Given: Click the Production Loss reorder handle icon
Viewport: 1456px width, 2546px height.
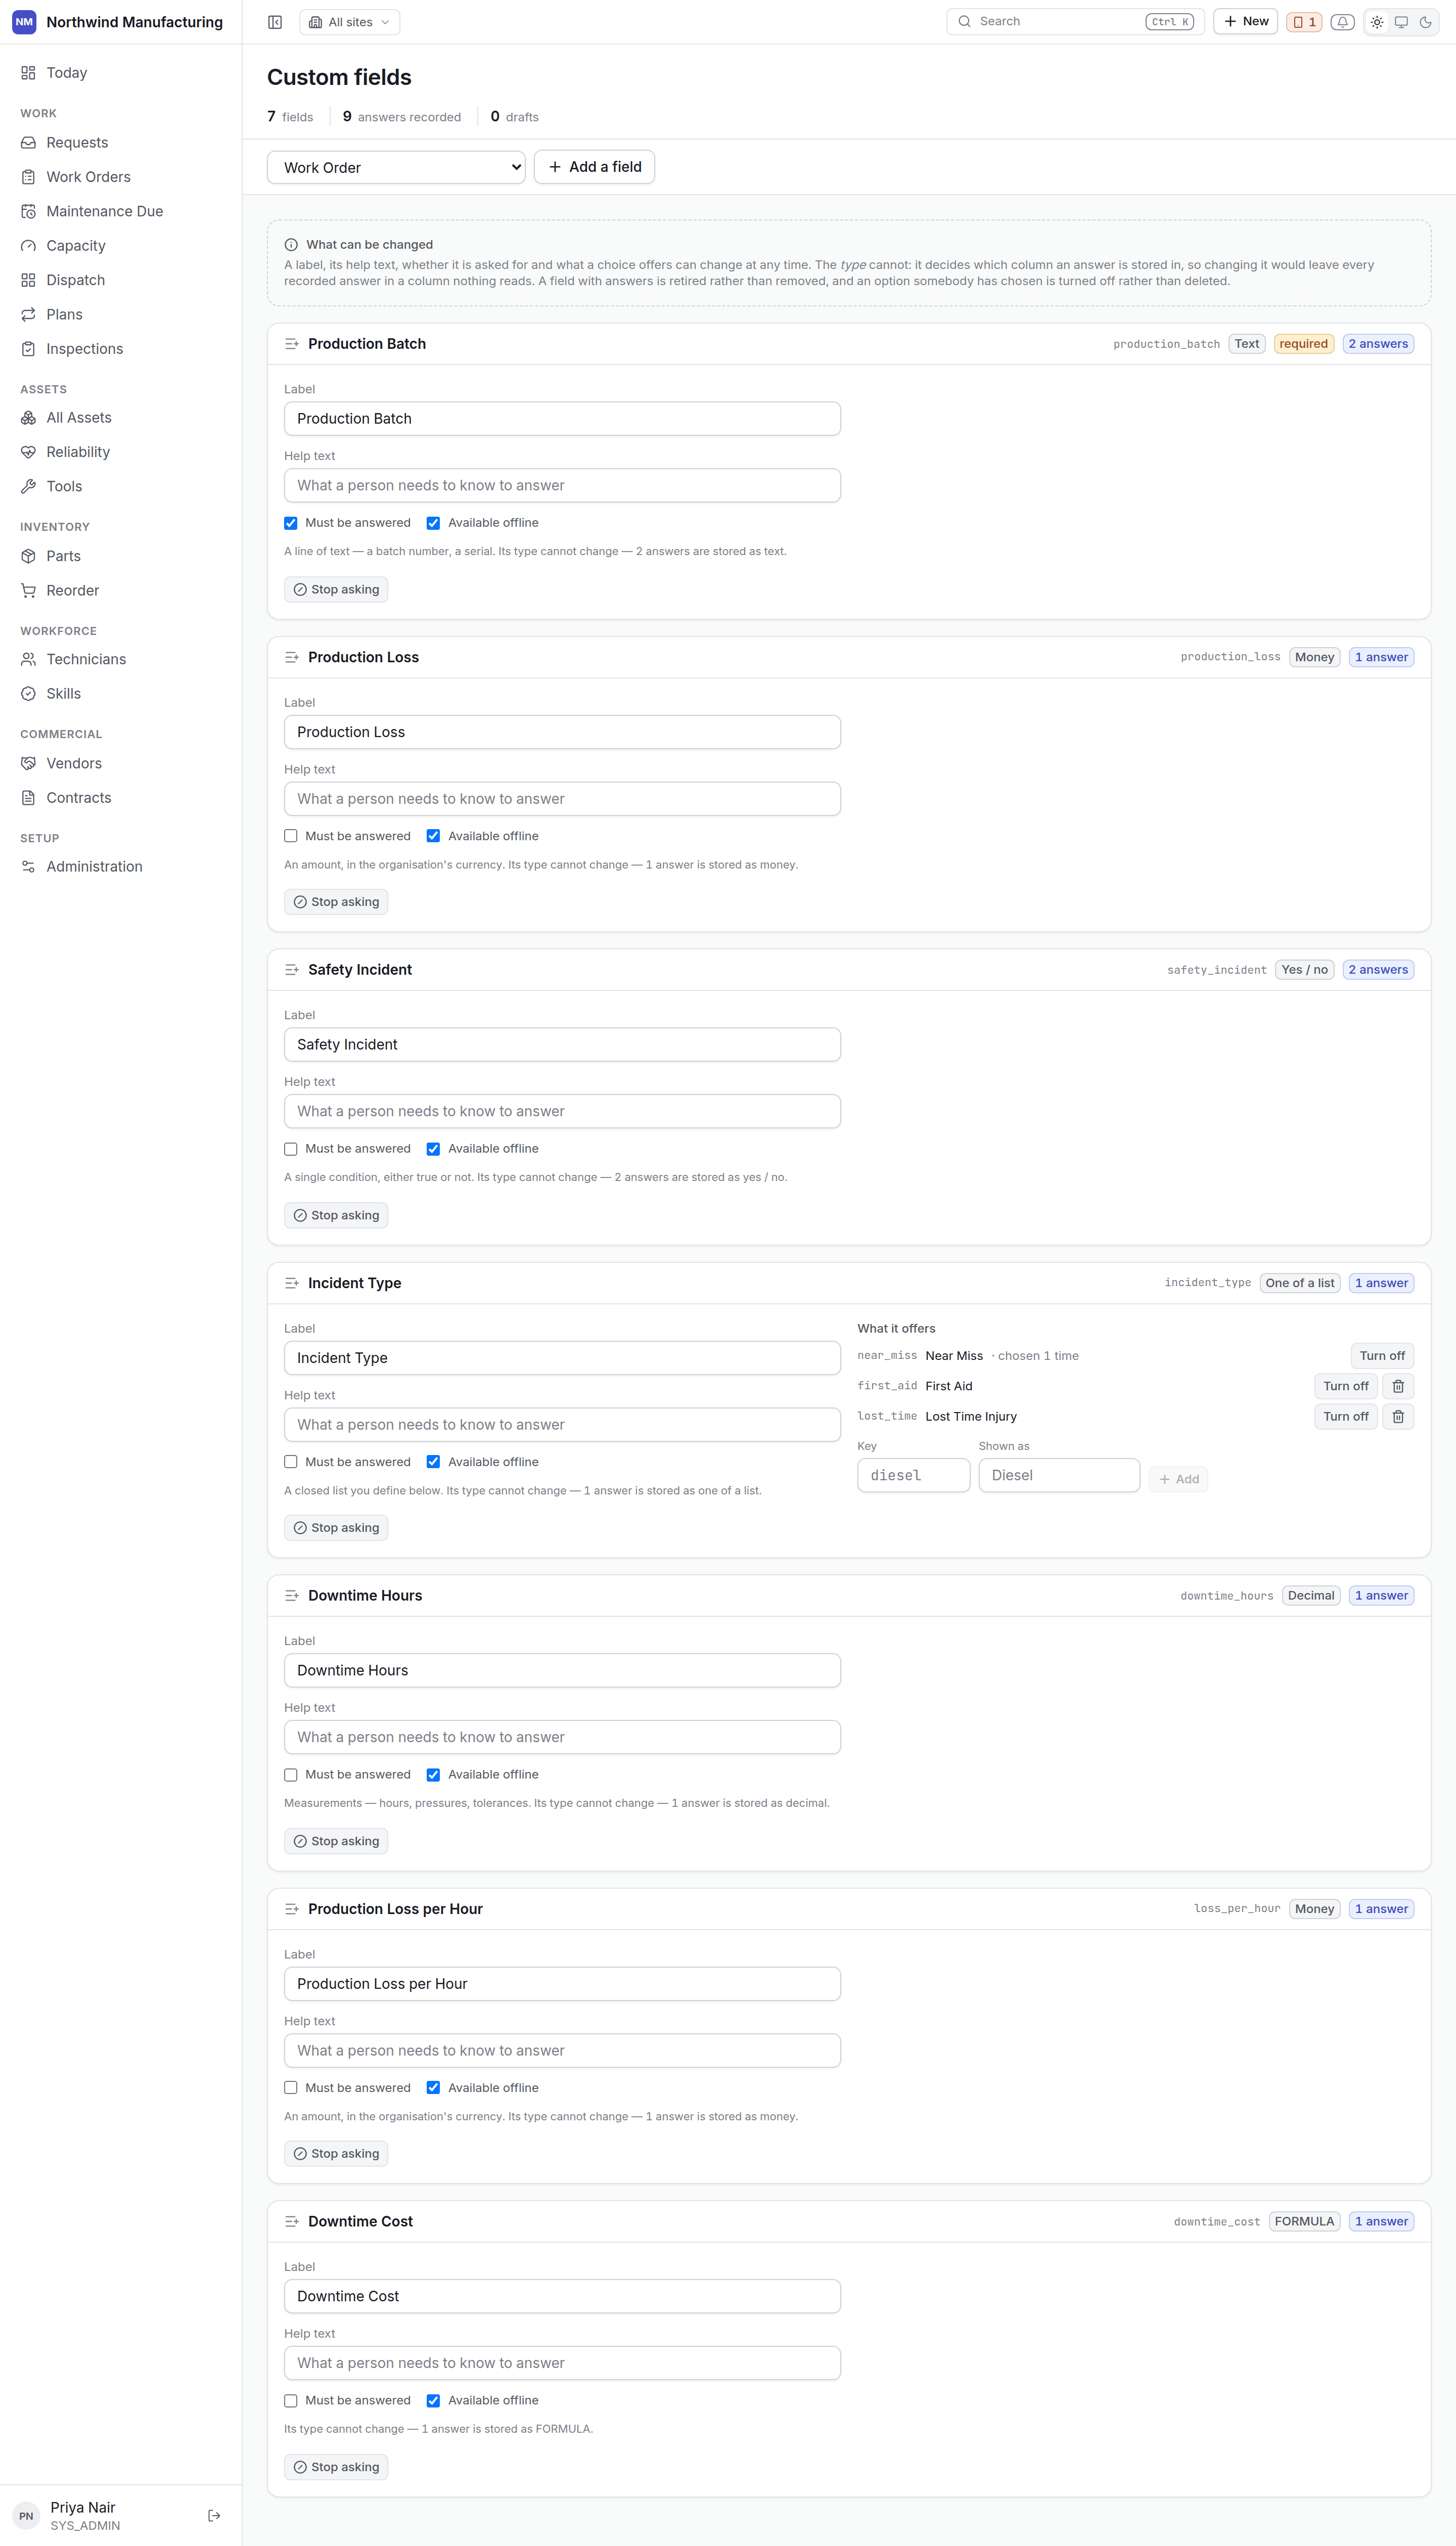Looking at the screenshot, I should point(292,657).
